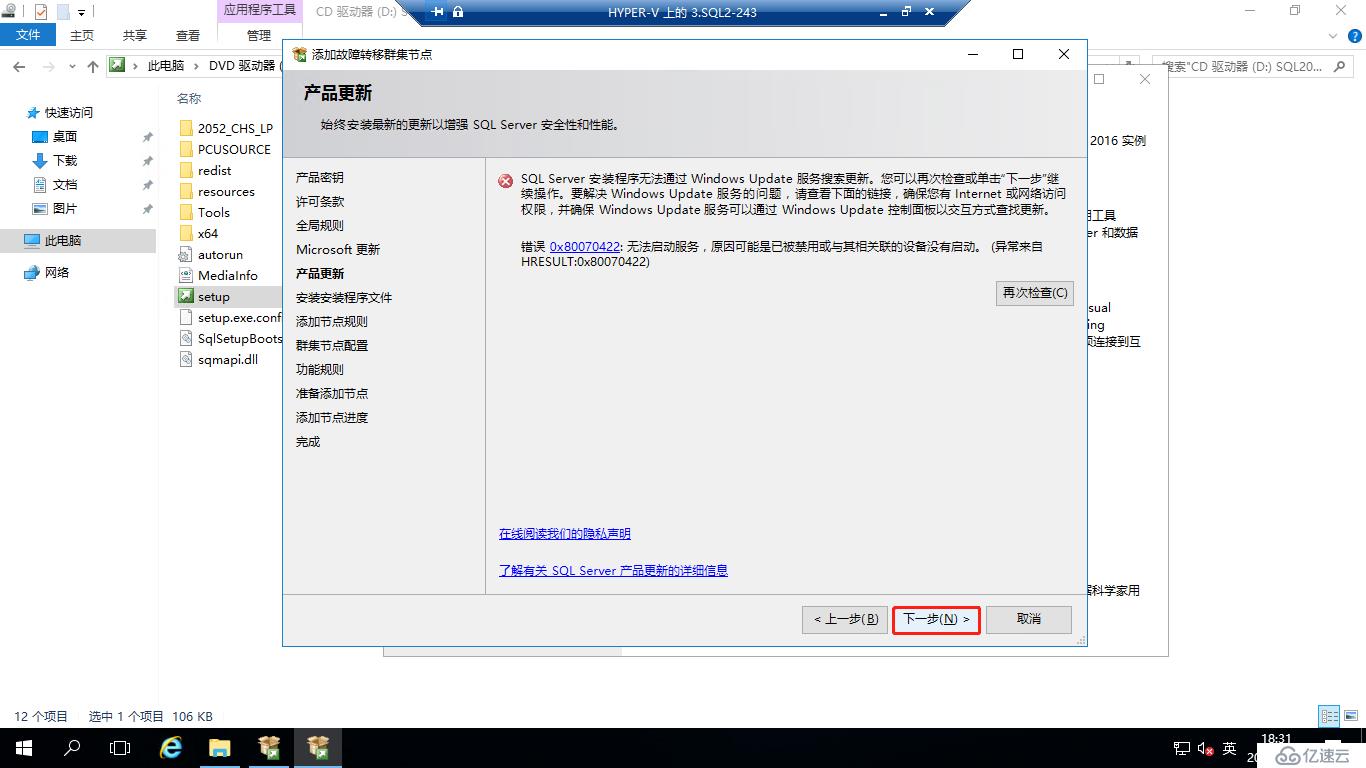Open error code 0x80070422 link
Screen dimensions: 1366x768
click(x=585, y=246)
